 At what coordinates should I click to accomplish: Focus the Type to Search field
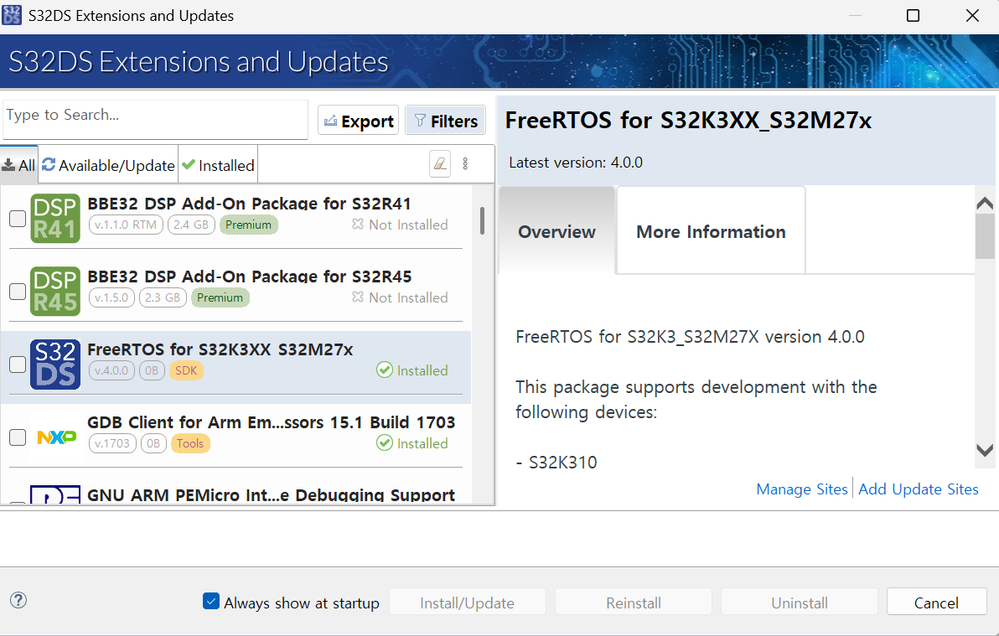click(x=155, y=116)
